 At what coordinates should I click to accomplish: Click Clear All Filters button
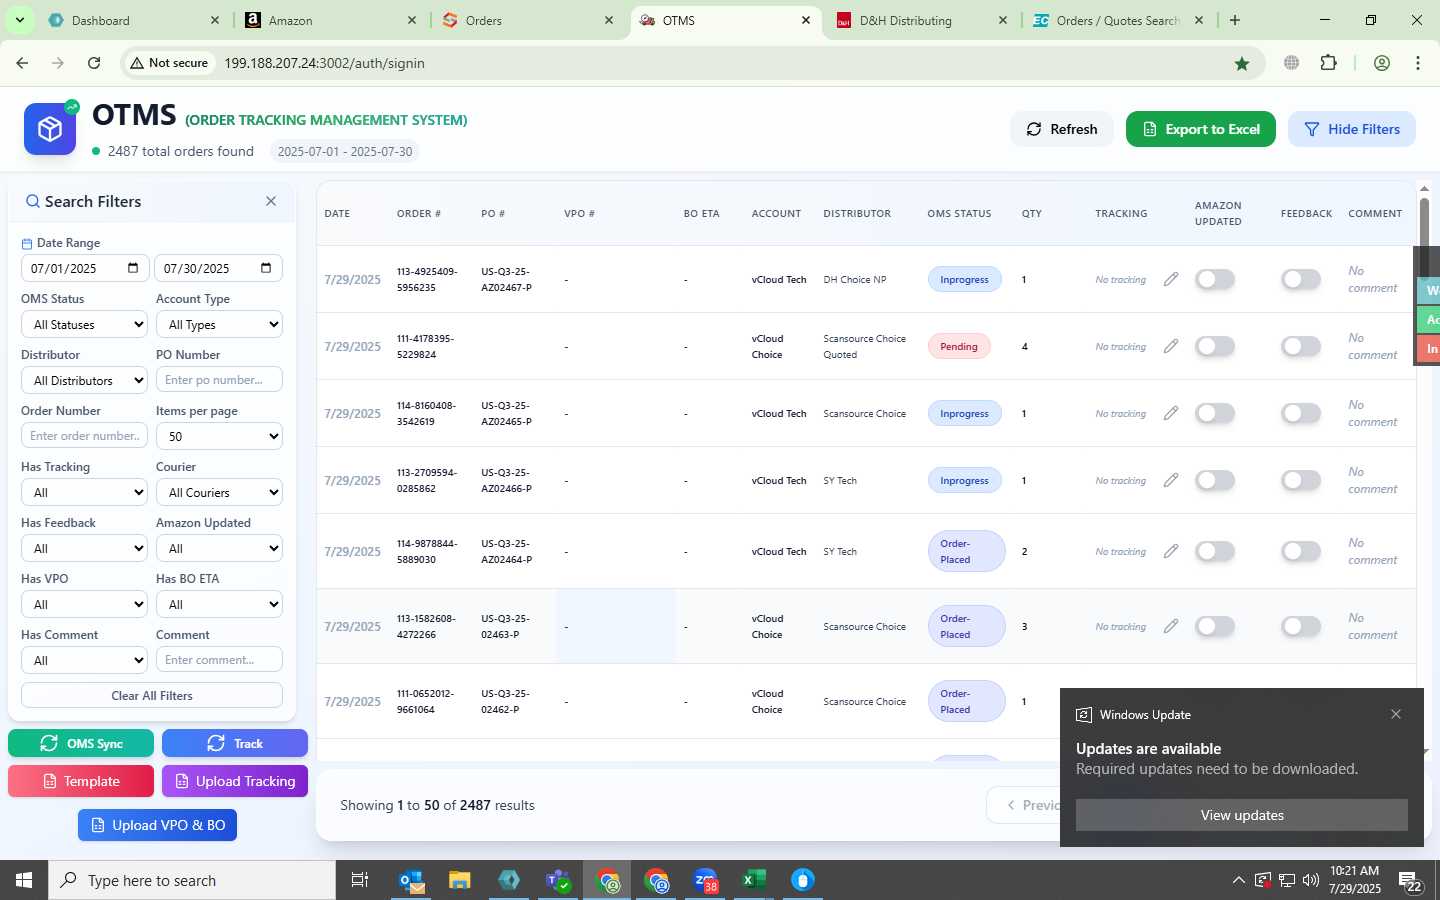152,695
